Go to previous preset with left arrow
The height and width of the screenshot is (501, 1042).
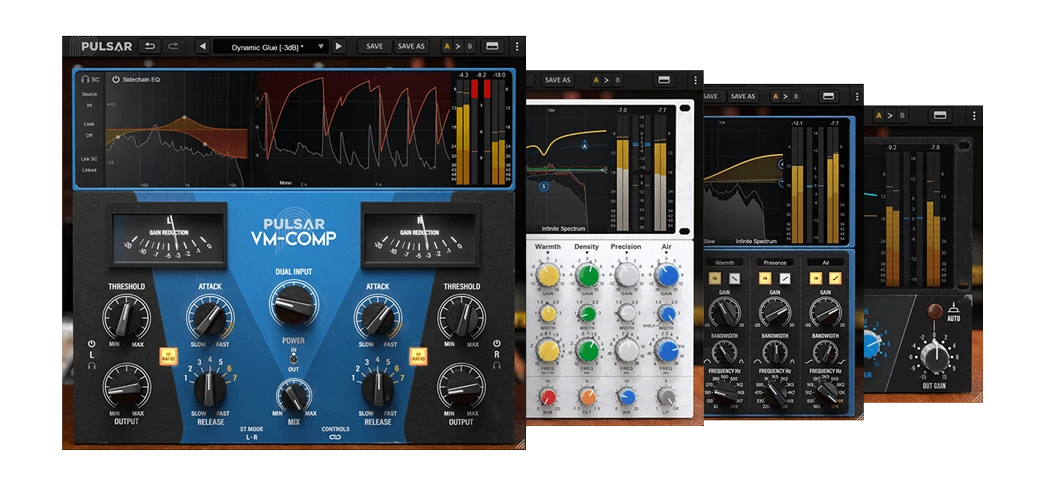point(202,46)
